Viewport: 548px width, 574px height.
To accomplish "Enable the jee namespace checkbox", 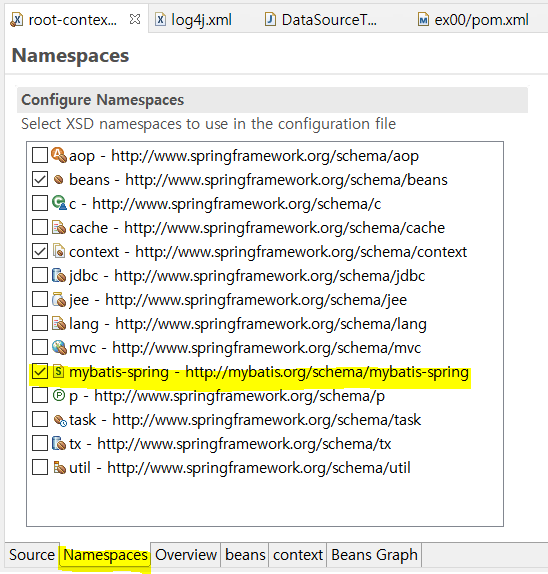I will pos(40,299).
